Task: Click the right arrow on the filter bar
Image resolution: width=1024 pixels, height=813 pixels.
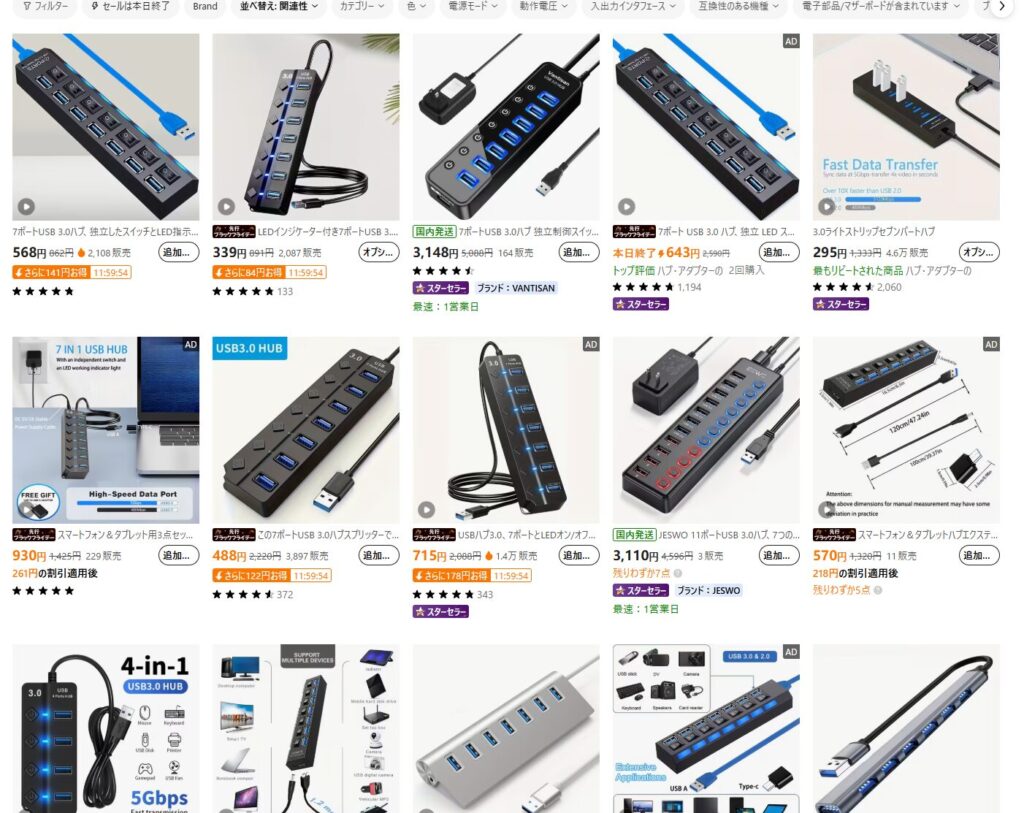Action: coord(1002,7)
